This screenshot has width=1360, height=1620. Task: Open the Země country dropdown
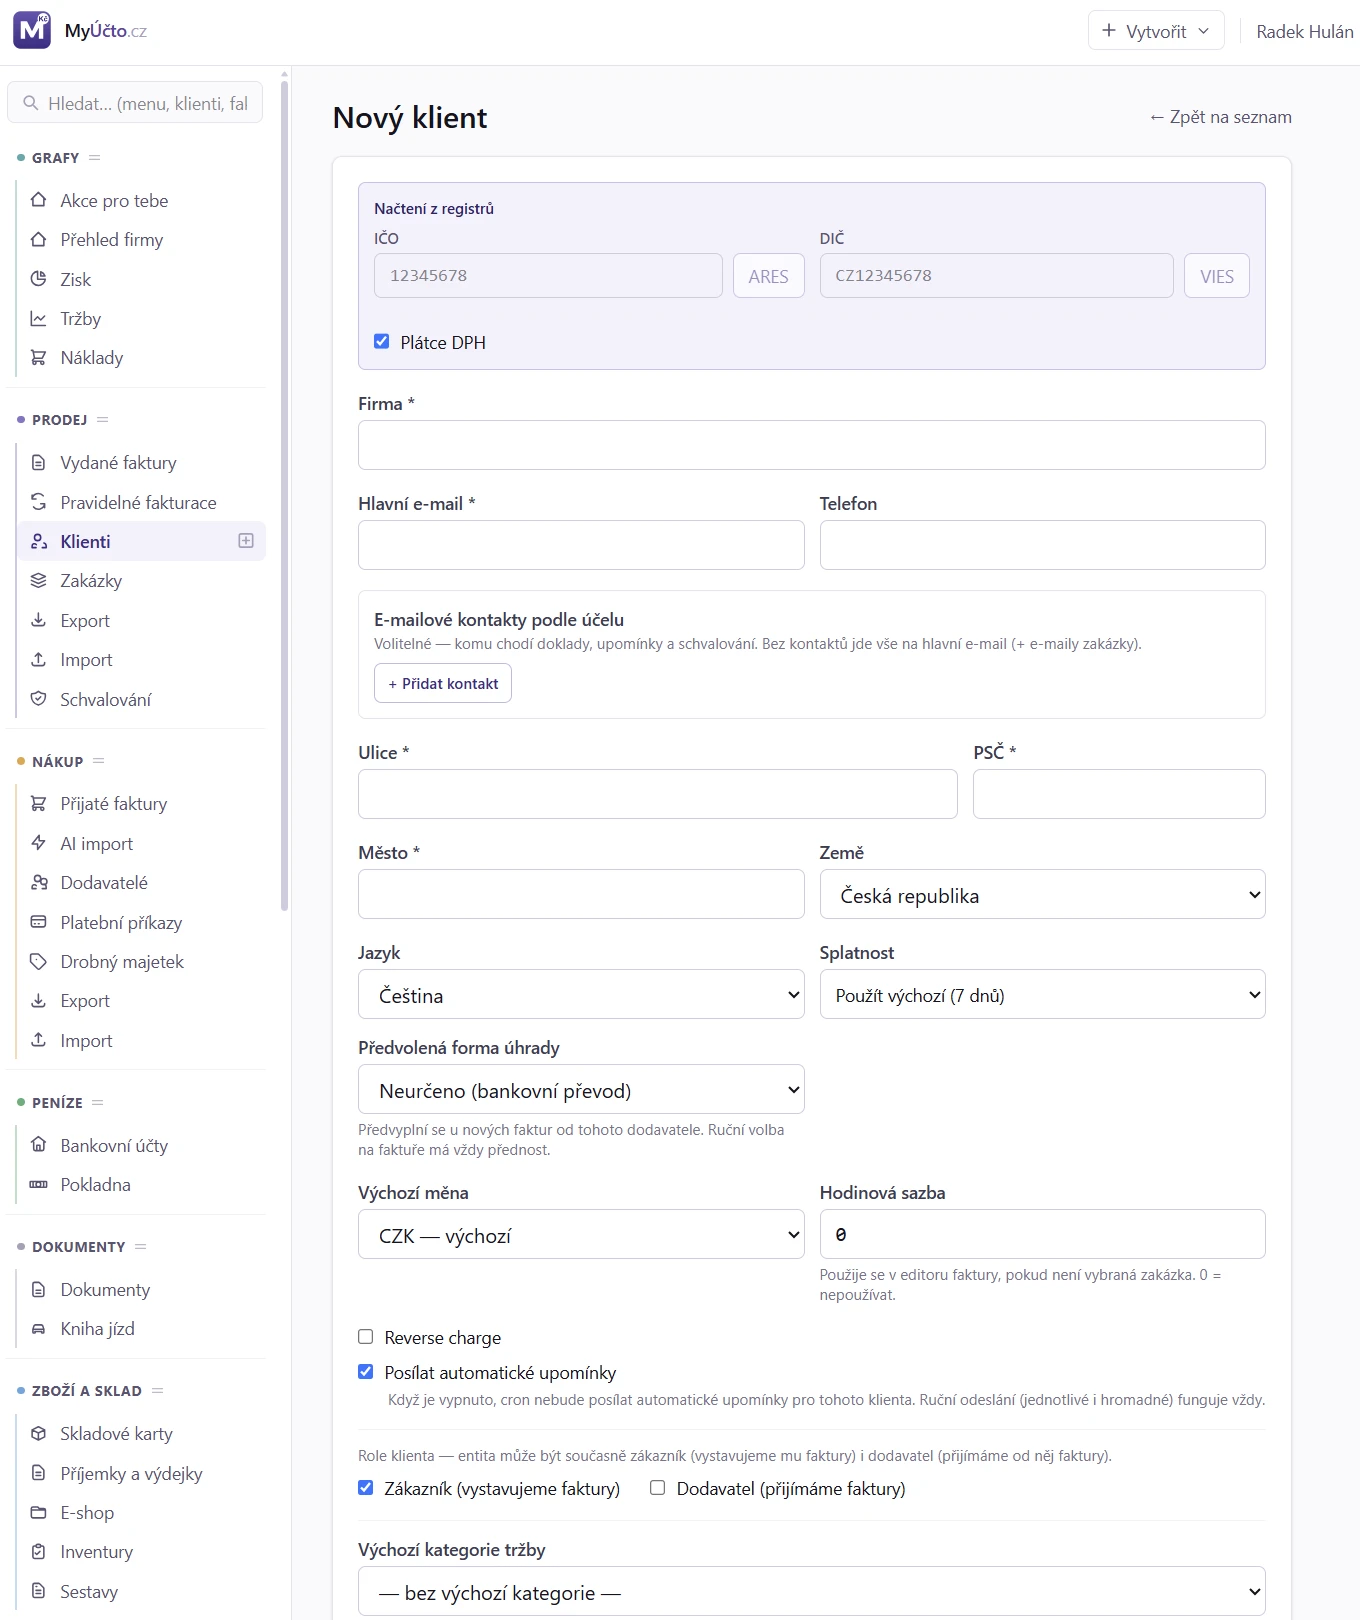pos(1042,894)
